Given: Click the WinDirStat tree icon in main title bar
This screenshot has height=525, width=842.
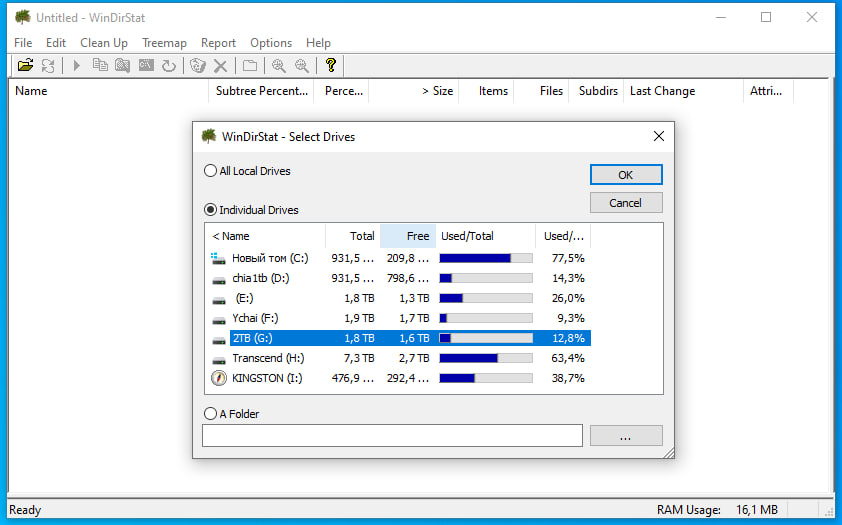Looking at the screenshot, I should coord(23,17).
